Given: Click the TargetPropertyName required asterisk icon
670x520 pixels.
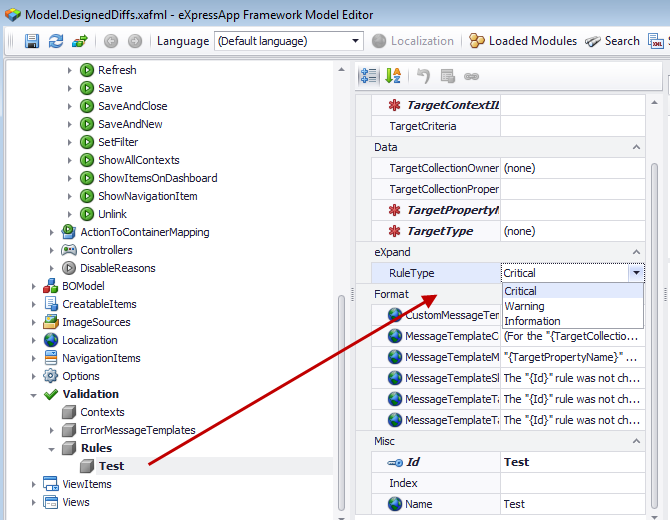Looking at the screenshot, I should click(394, 210).
